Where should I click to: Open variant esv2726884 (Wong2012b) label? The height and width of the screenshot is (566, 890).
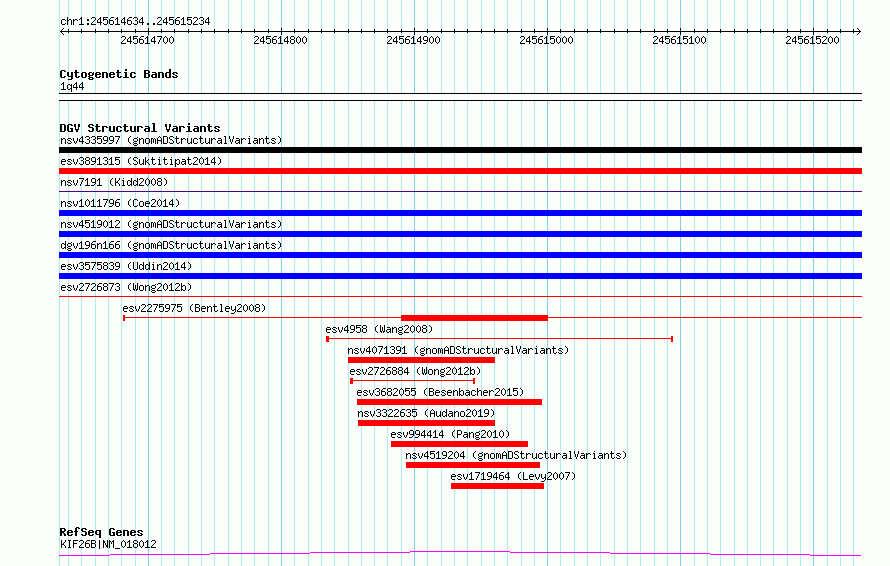coord(415,371)
